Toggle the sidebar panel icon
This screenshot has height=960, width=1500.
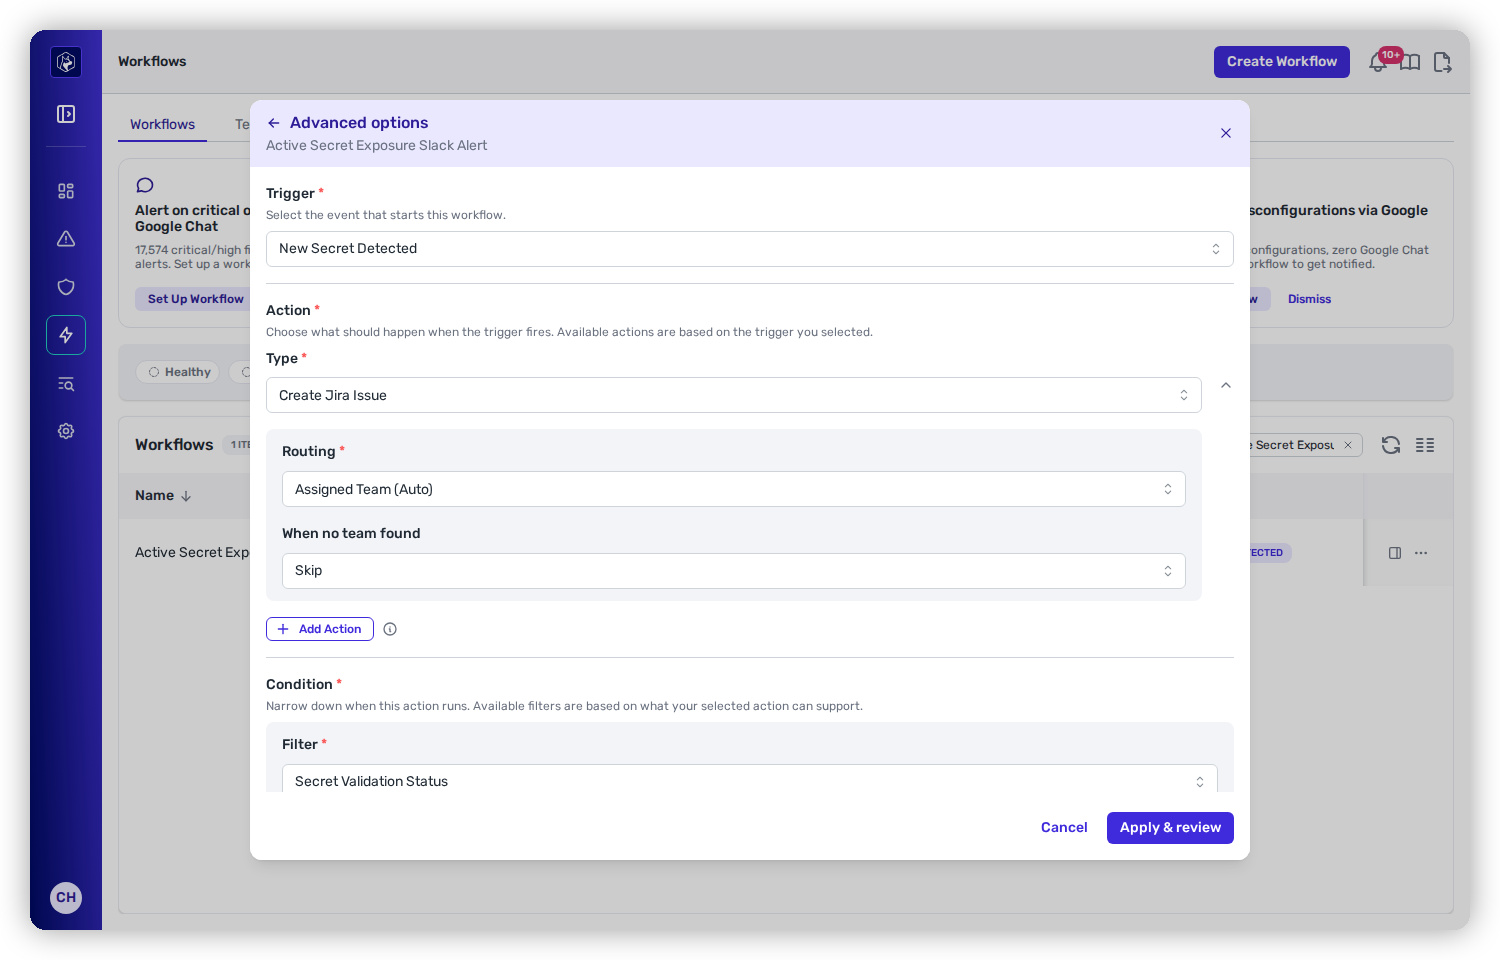tap(66, 114)
